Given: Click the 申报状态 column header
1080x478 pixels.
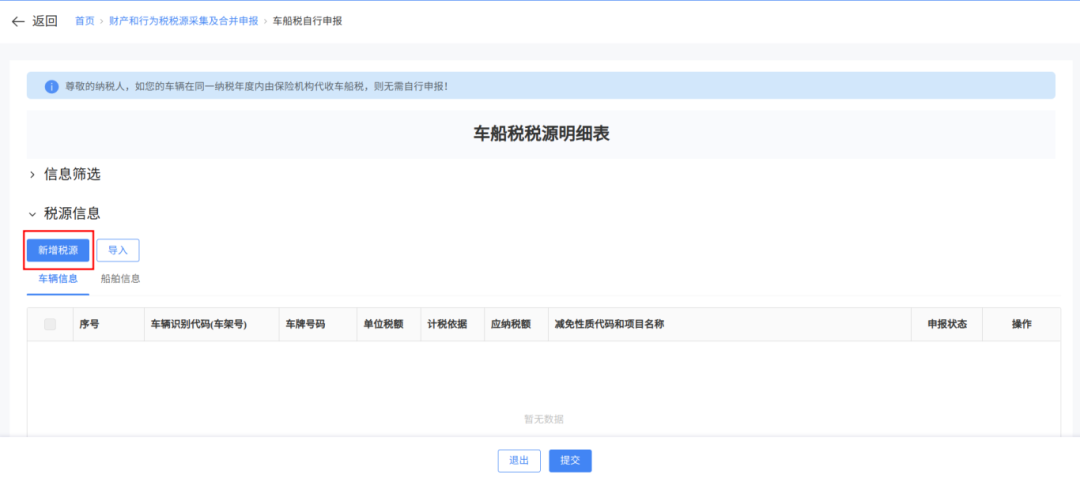Looking at the screenshot, I should point(948,324).
